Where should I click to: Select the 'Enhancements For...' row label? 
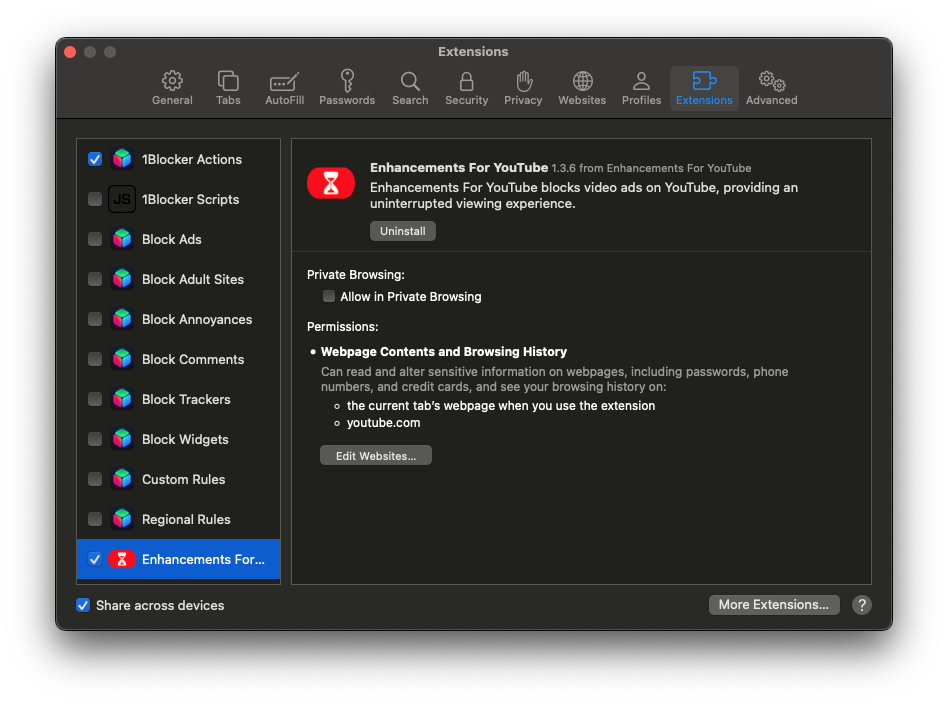coord(203,559)
